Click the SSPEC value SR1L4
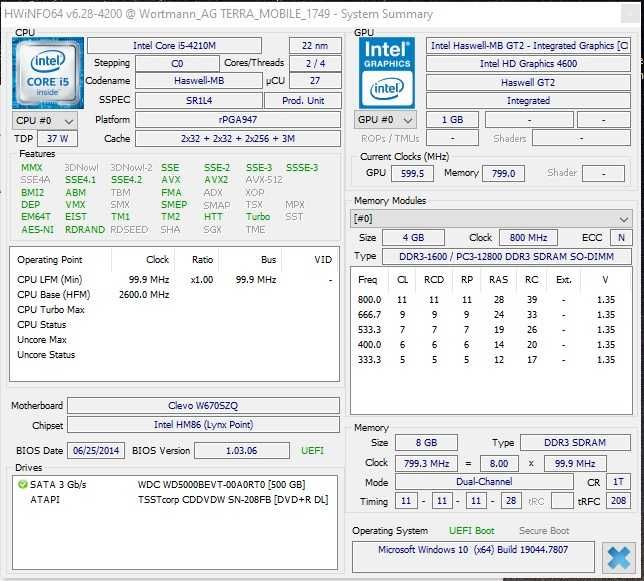The width and height of the screenshot is (644, 581). tap(199, 101)
